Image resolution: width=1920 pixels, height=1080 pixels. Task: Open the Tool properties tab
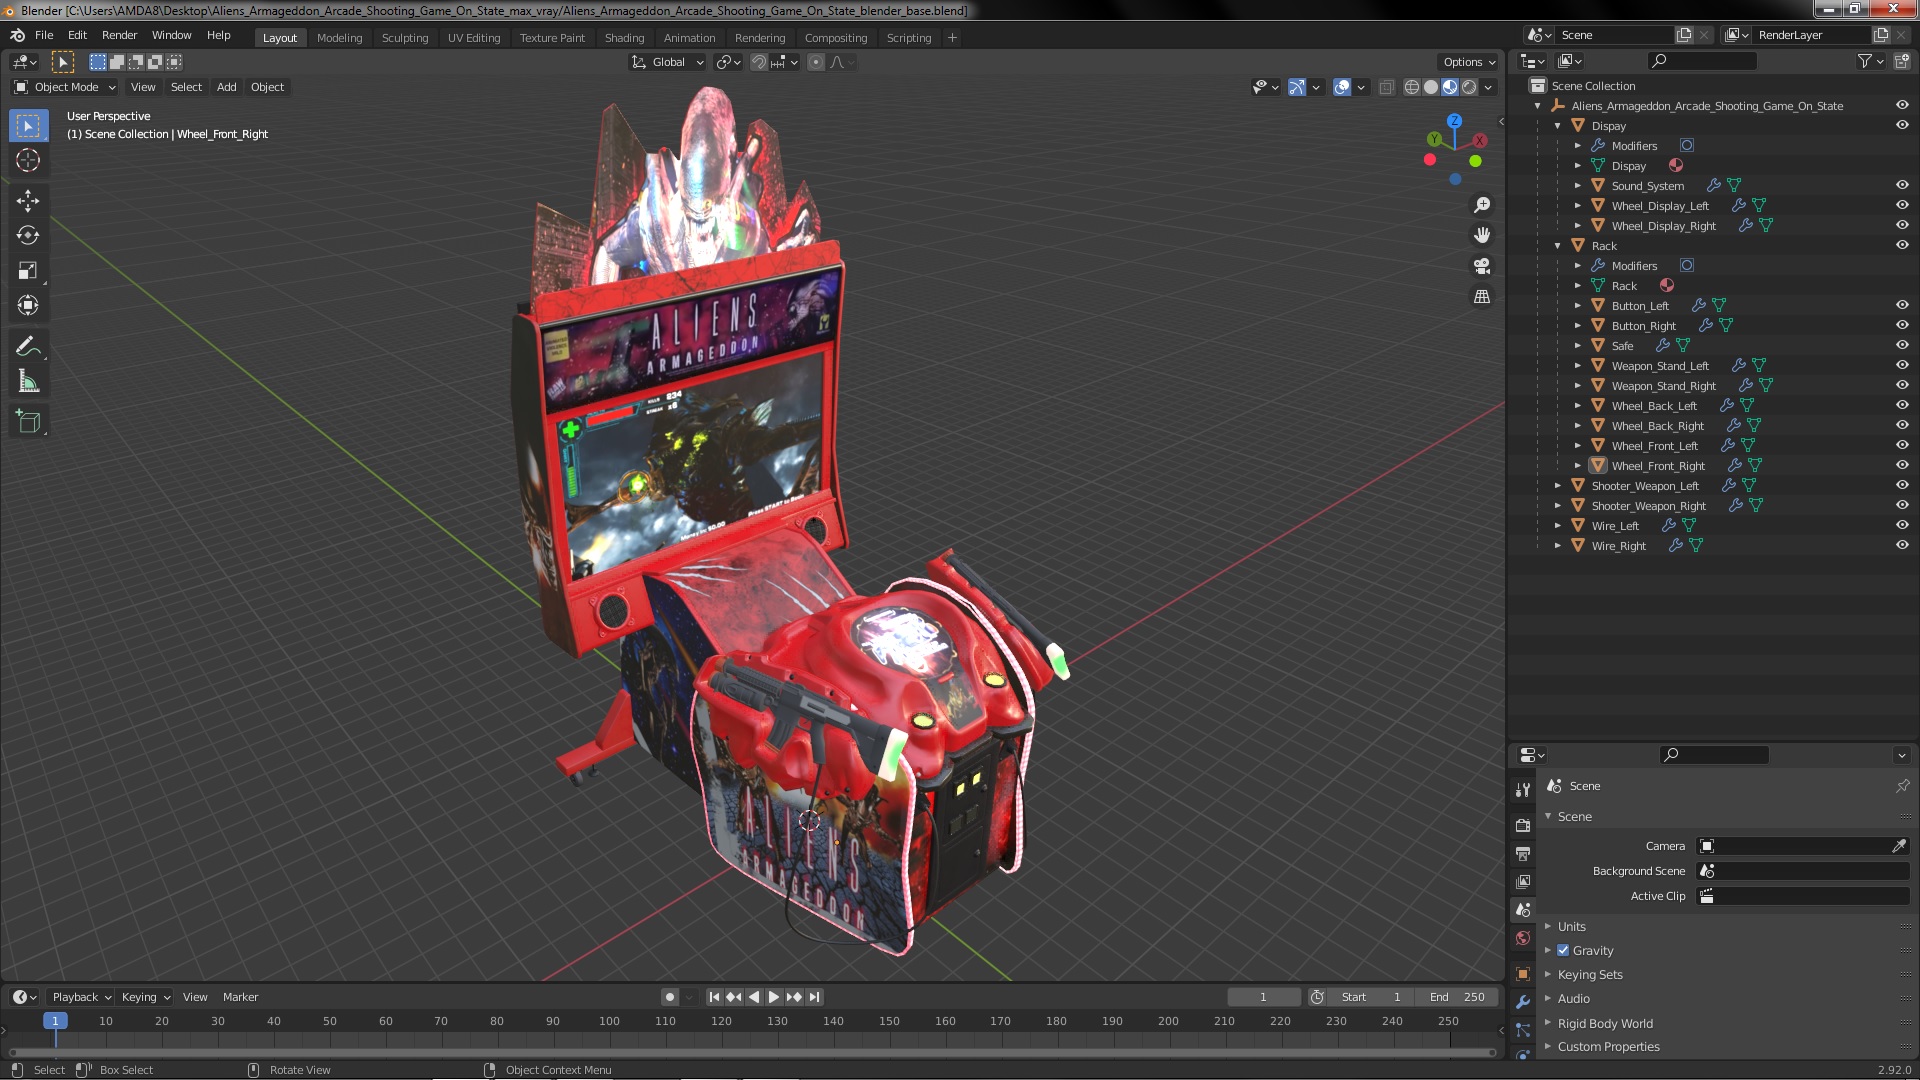click(x=1523, y=790)
